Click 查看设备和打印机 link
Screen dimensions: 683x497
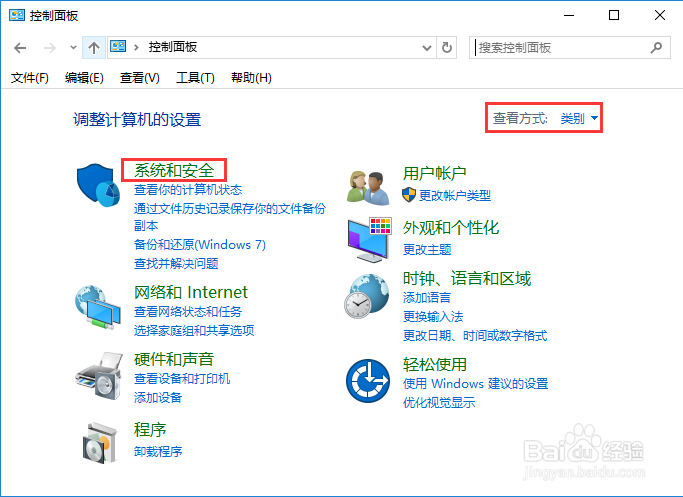182,378
